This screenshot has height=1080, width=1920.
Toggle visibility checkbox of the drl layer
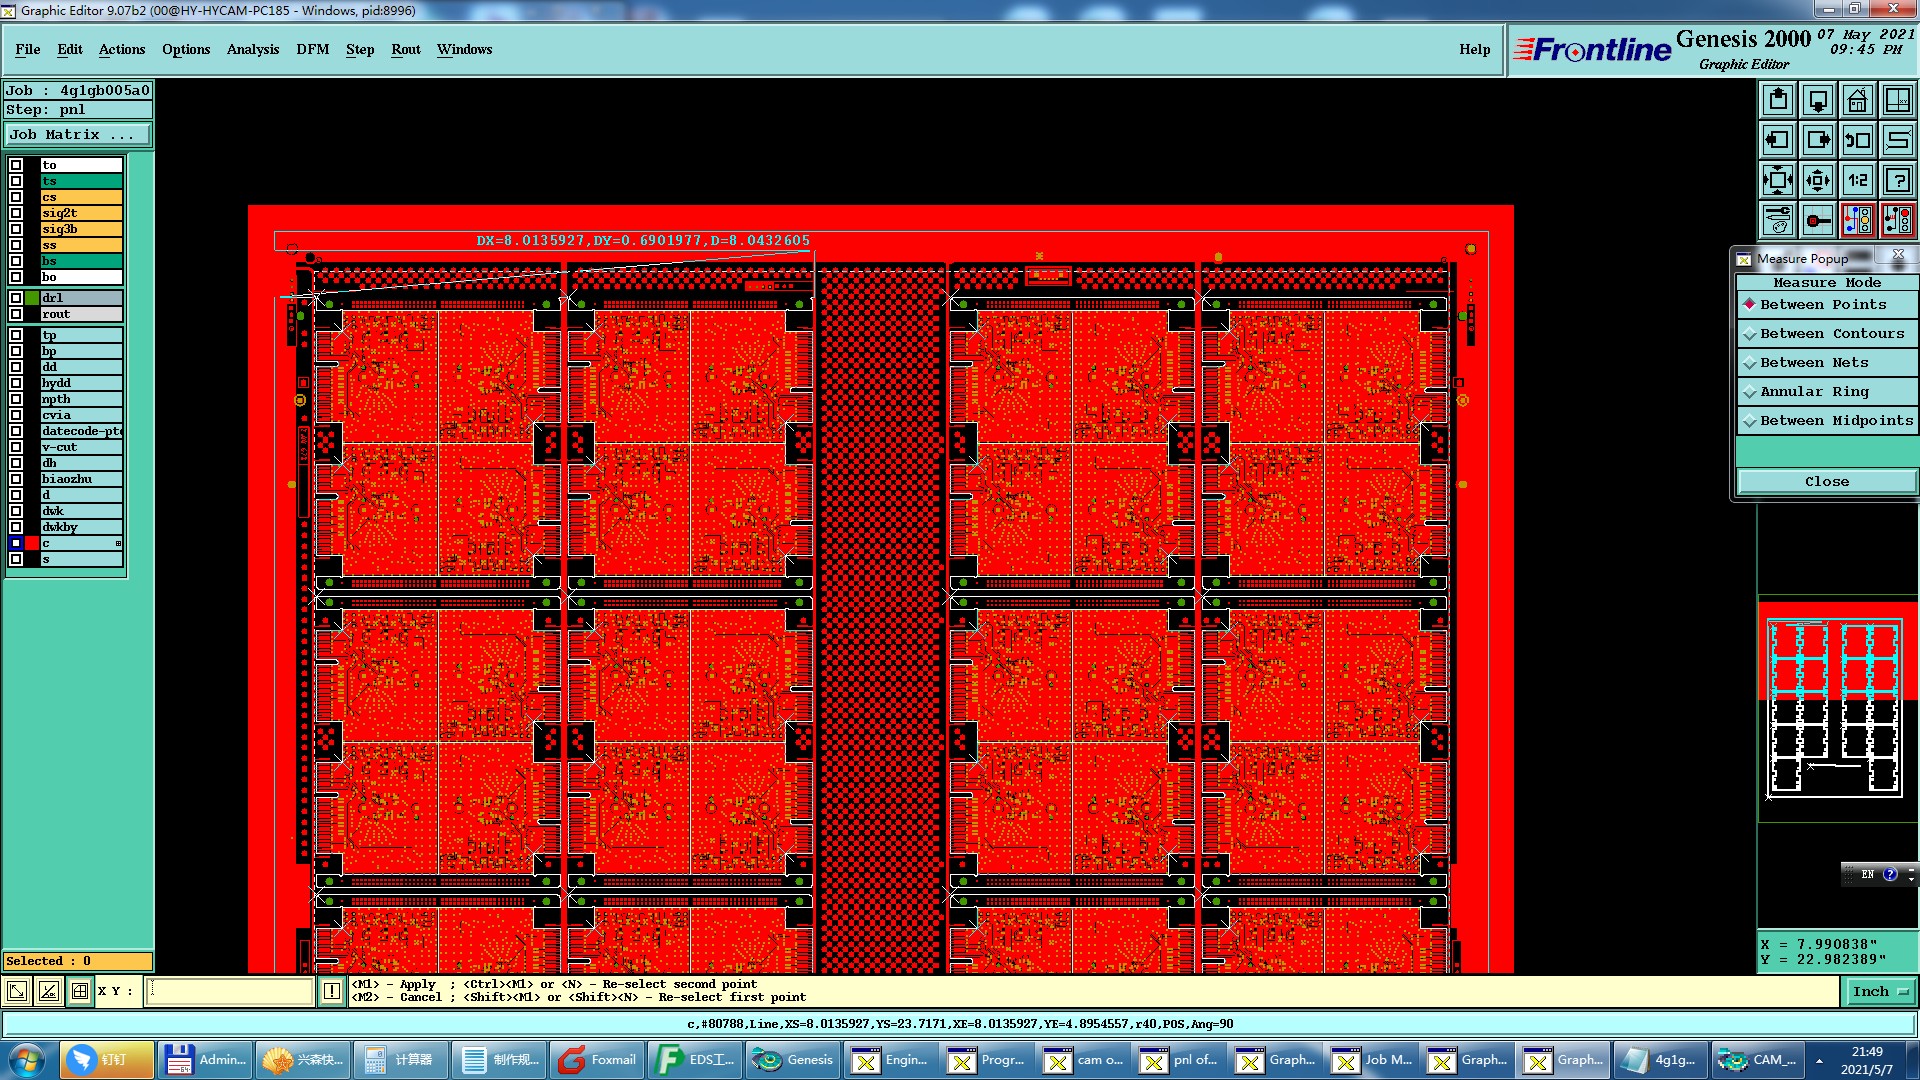click(x=16, y=298)
